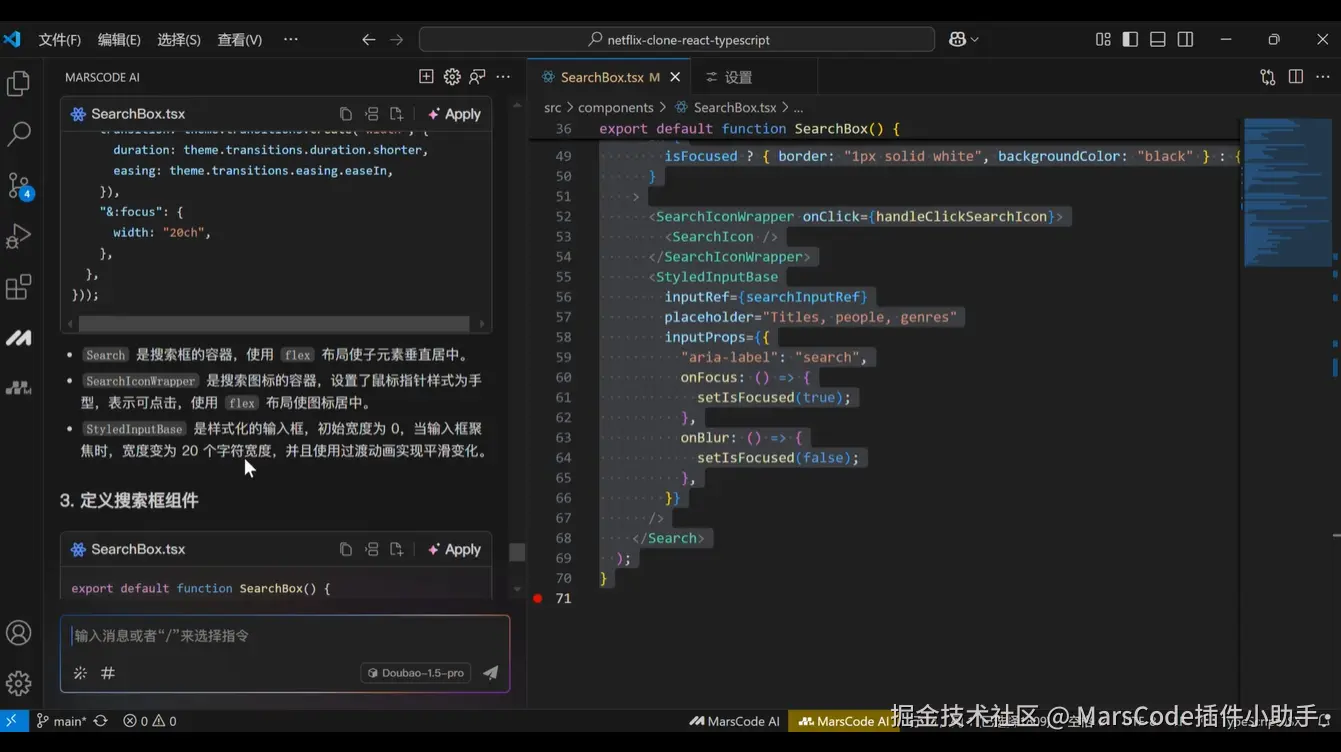Open the Copilot dropdown in title bar
The width and height of the screenshot is (1341, 752).
coord(964,40)
